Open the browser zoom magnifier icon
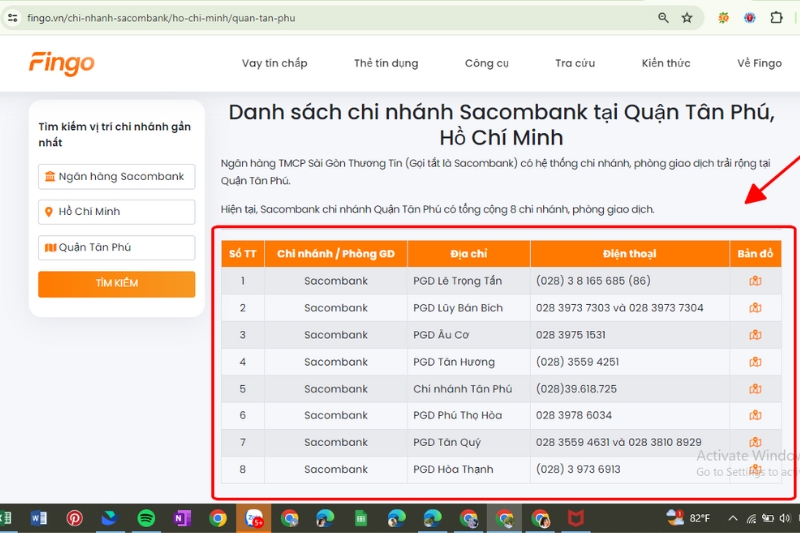 [663, 18]
